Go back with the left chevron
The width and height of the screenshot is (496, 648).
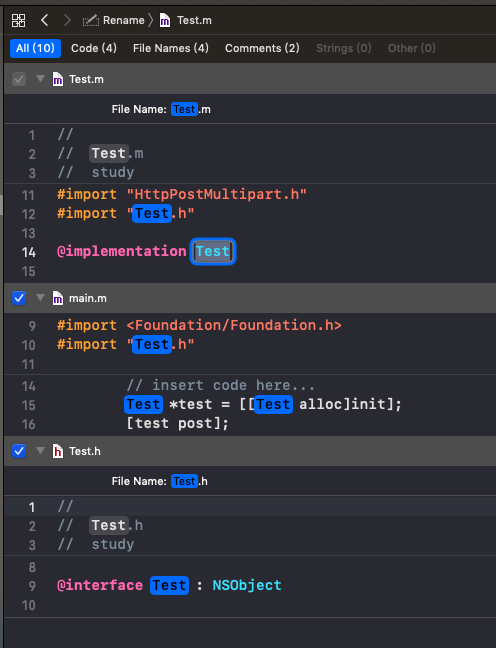[45, 20]
